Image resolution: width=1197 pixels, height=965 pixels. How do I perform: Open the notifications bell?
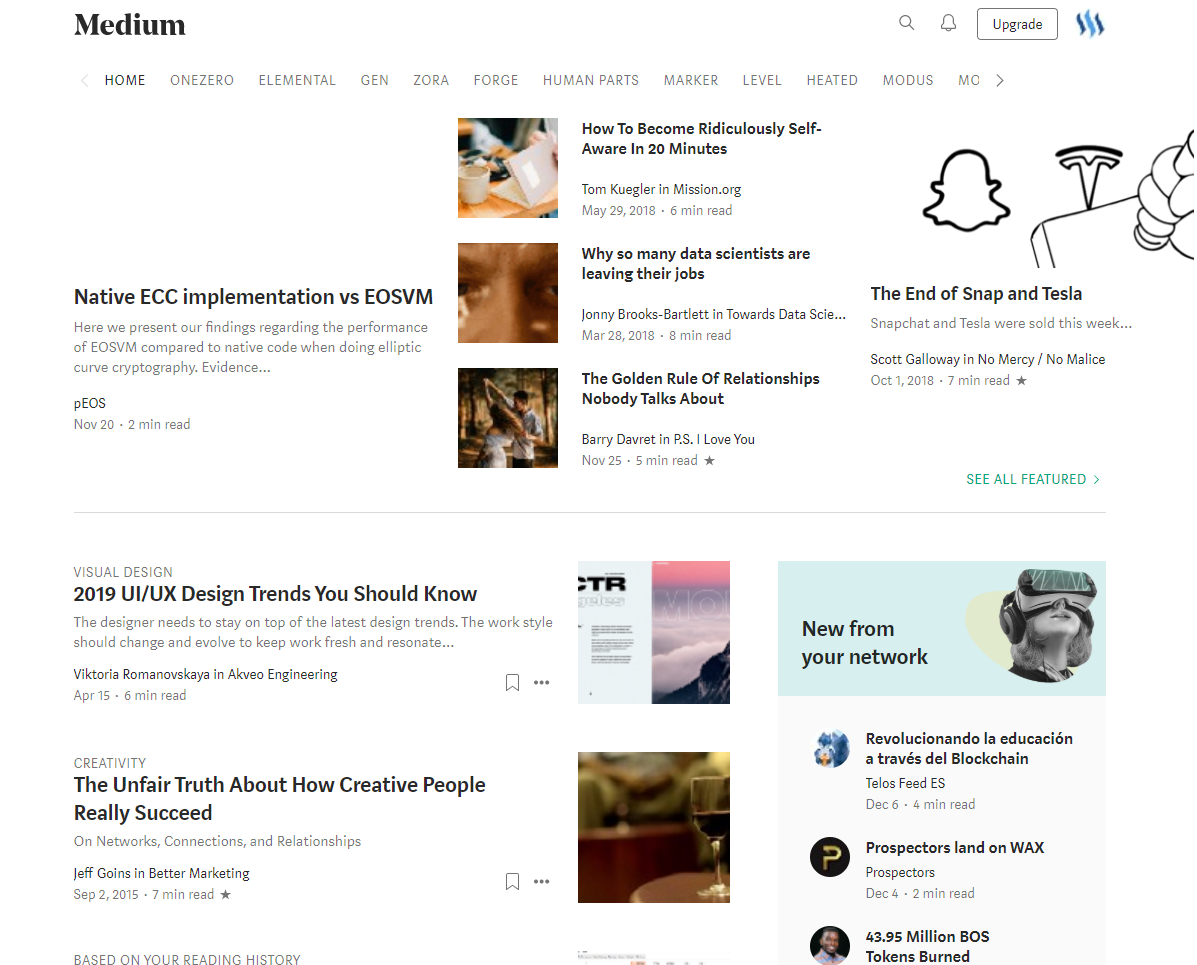pos(948,23)
